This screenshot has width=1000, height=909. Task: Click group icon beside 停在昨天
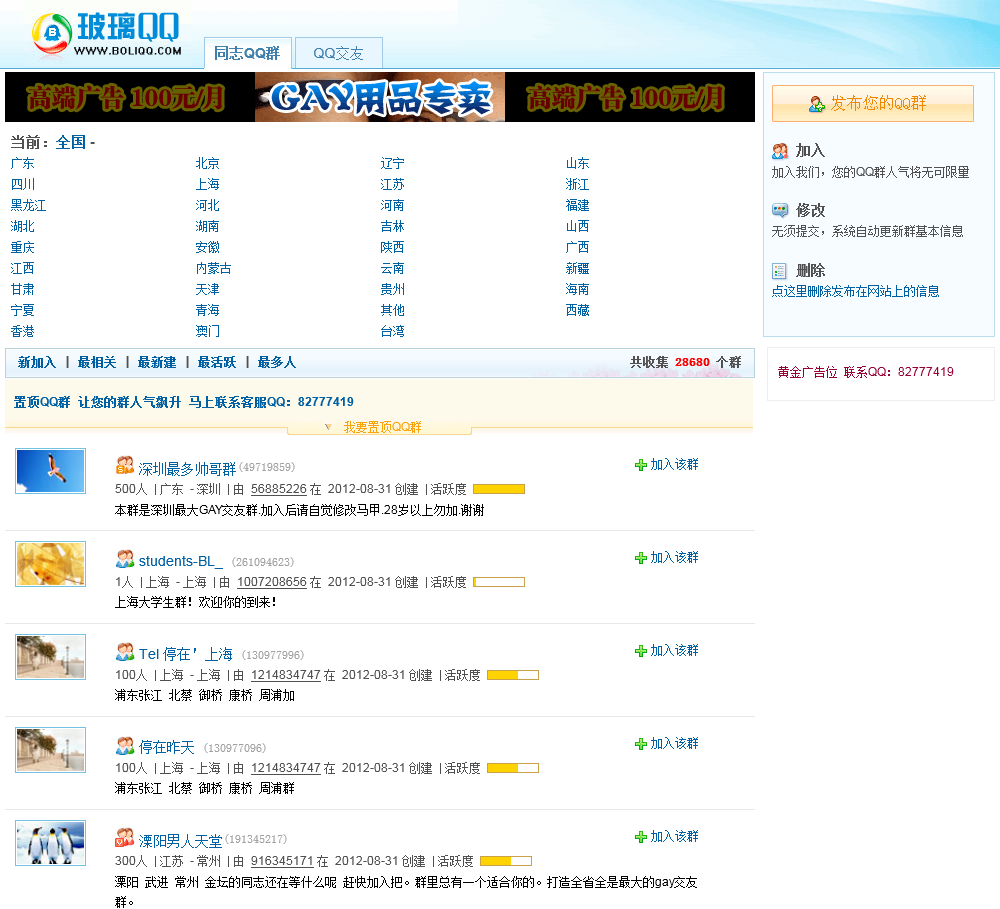coord(124,745)
